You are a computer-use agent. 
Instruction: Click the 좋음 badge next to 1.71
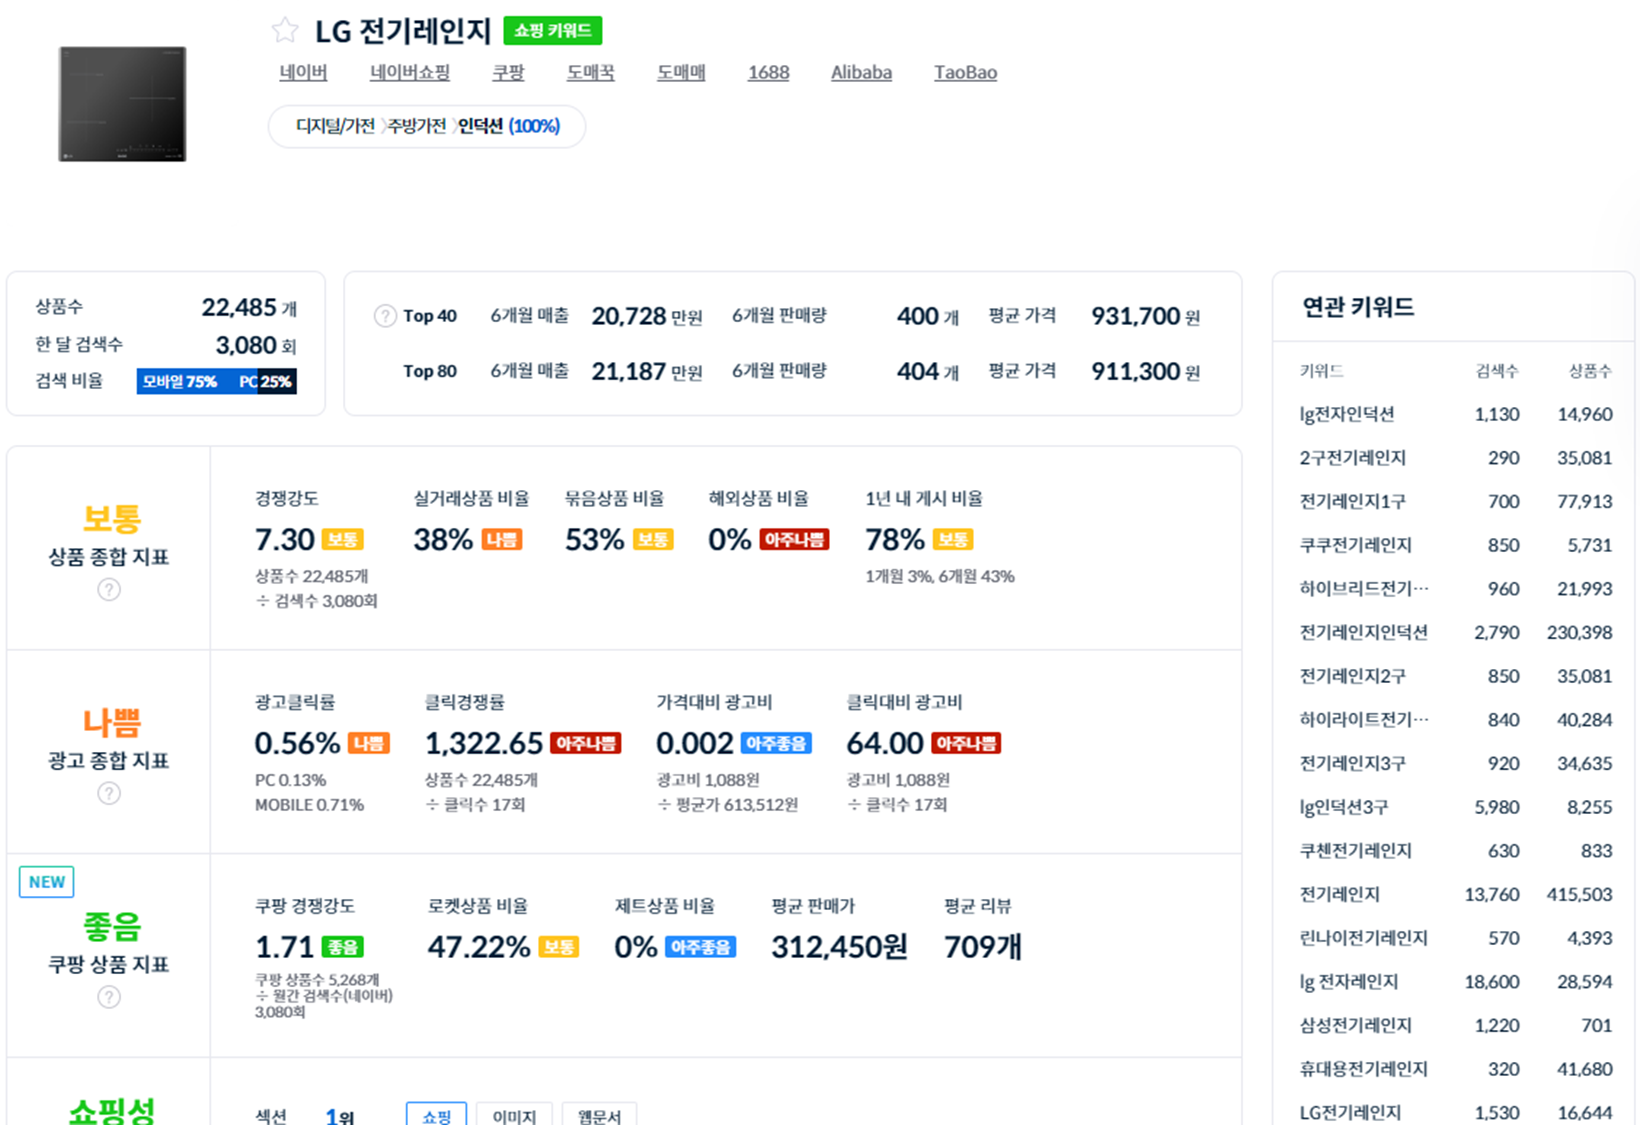pos(343,947)
